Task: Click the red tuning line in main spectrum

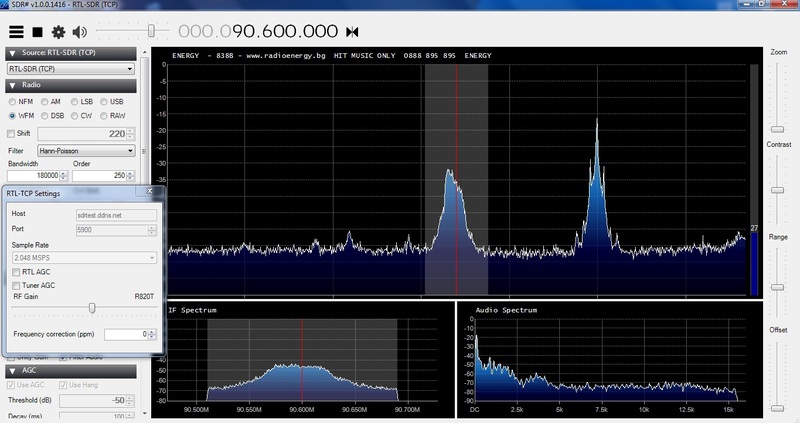Action: click(457, 179)
